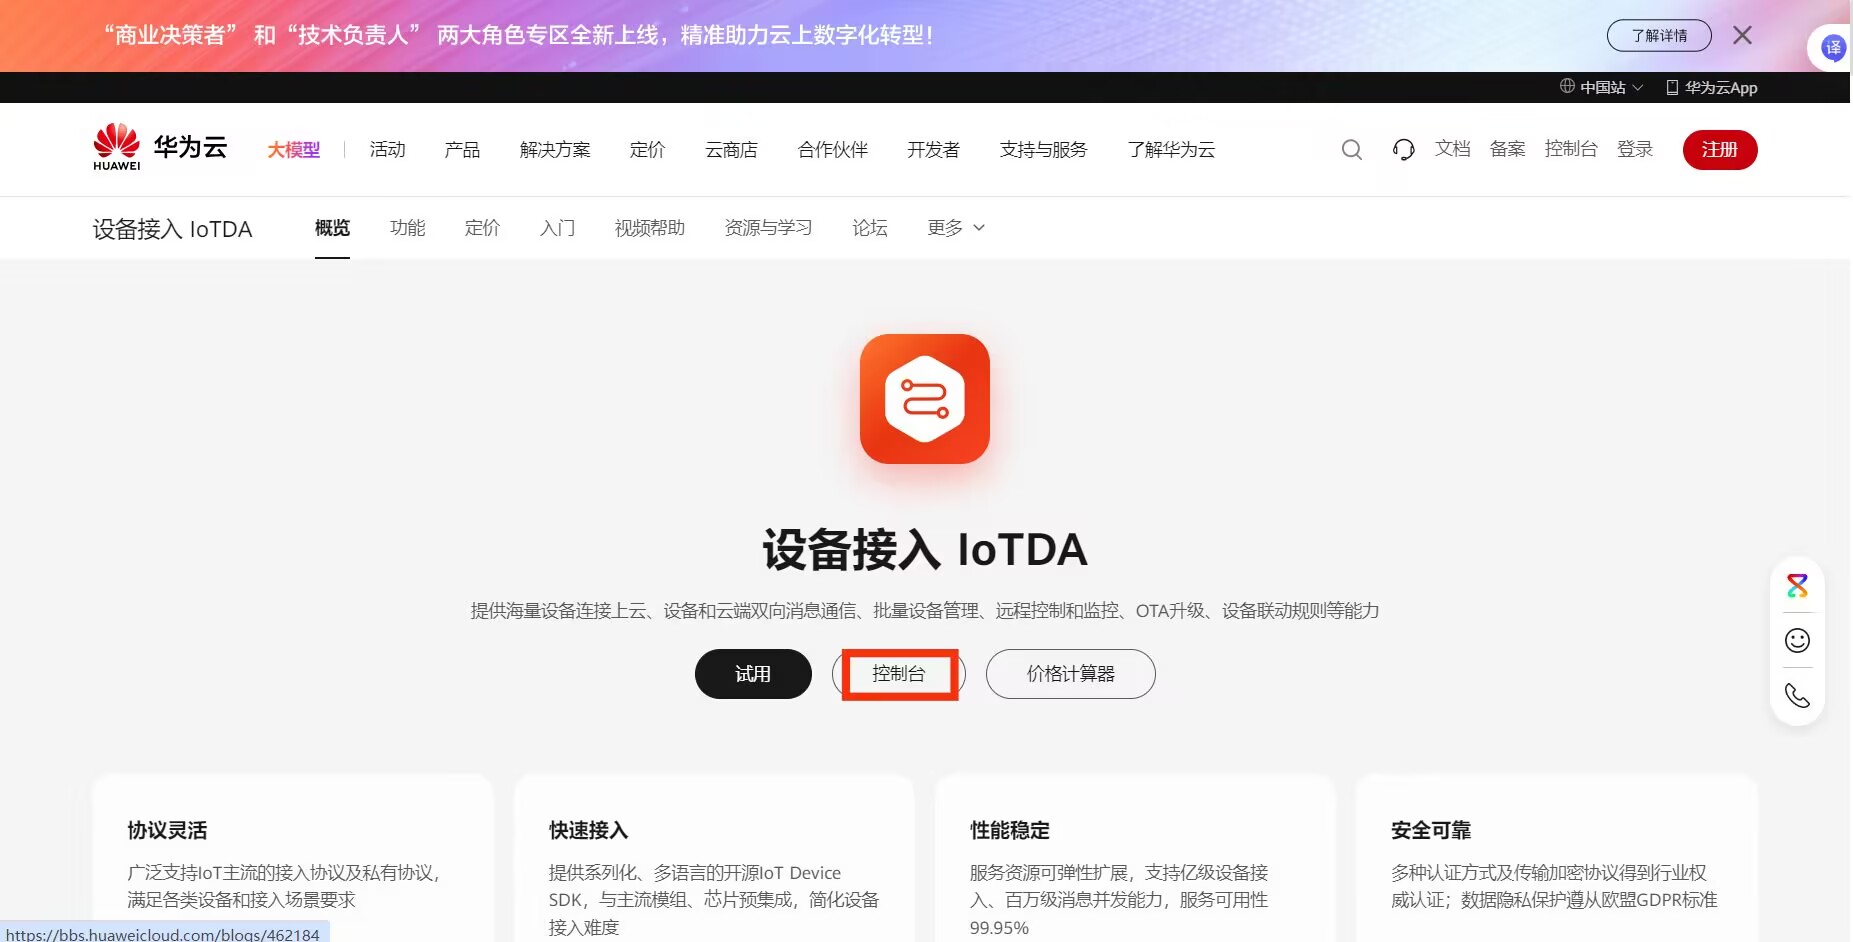This screenshot has width=1853, height=942.
Task: Open the 产品 menu item
Action: (462, 150)
